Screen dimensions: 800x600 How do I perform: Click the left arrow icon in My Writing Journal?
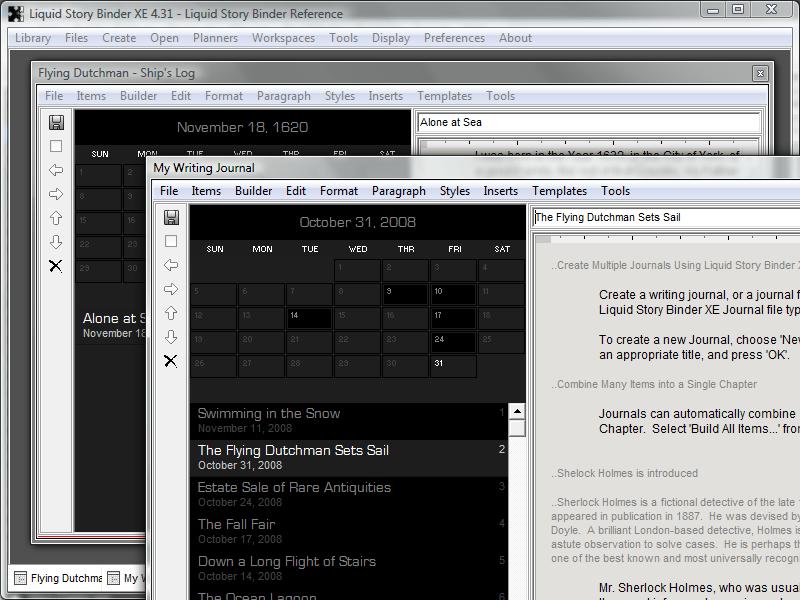[171, 265]
